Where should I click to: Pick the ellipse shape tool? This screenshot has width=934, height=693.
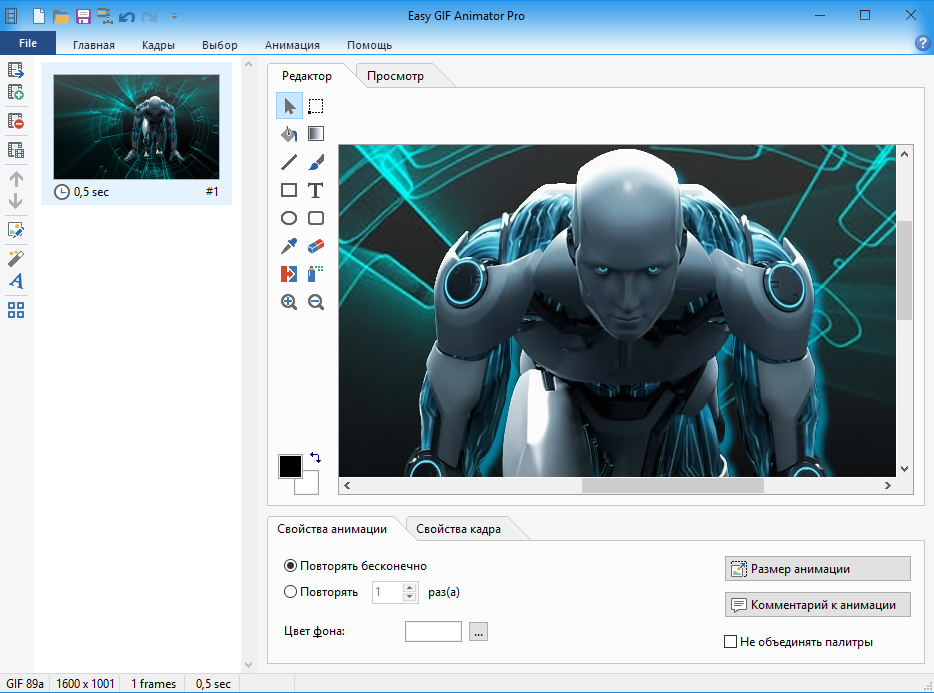pos(289,218)
